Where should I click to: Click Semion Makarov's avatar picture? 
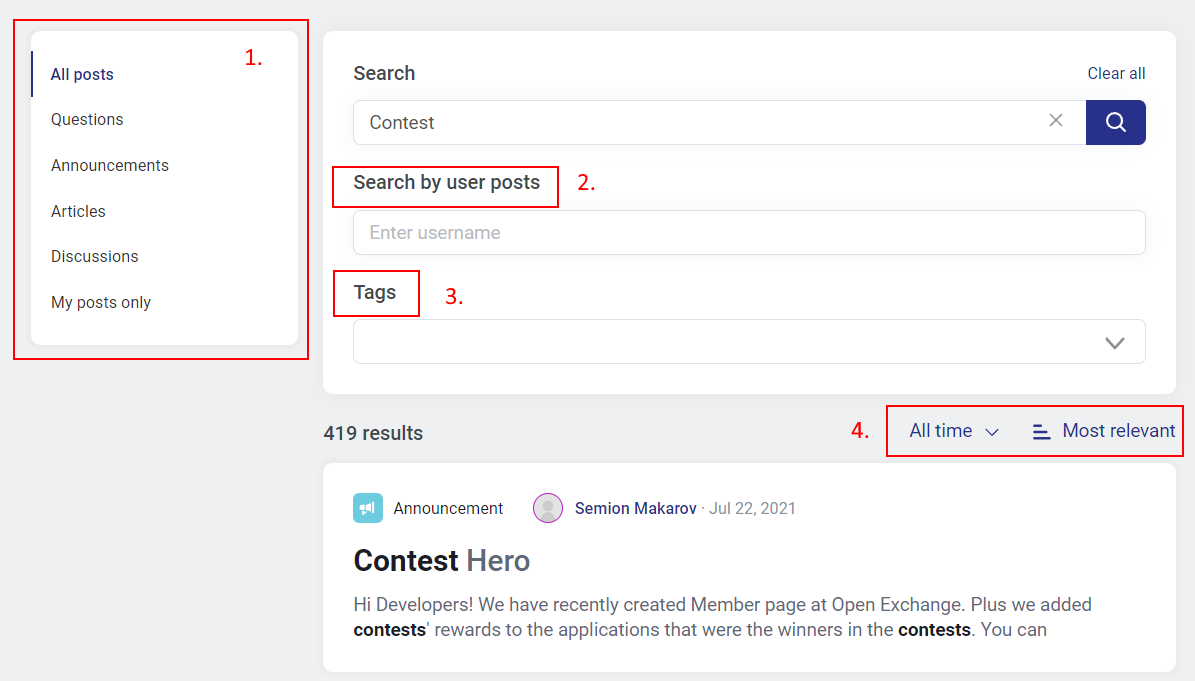click(548, 508)
